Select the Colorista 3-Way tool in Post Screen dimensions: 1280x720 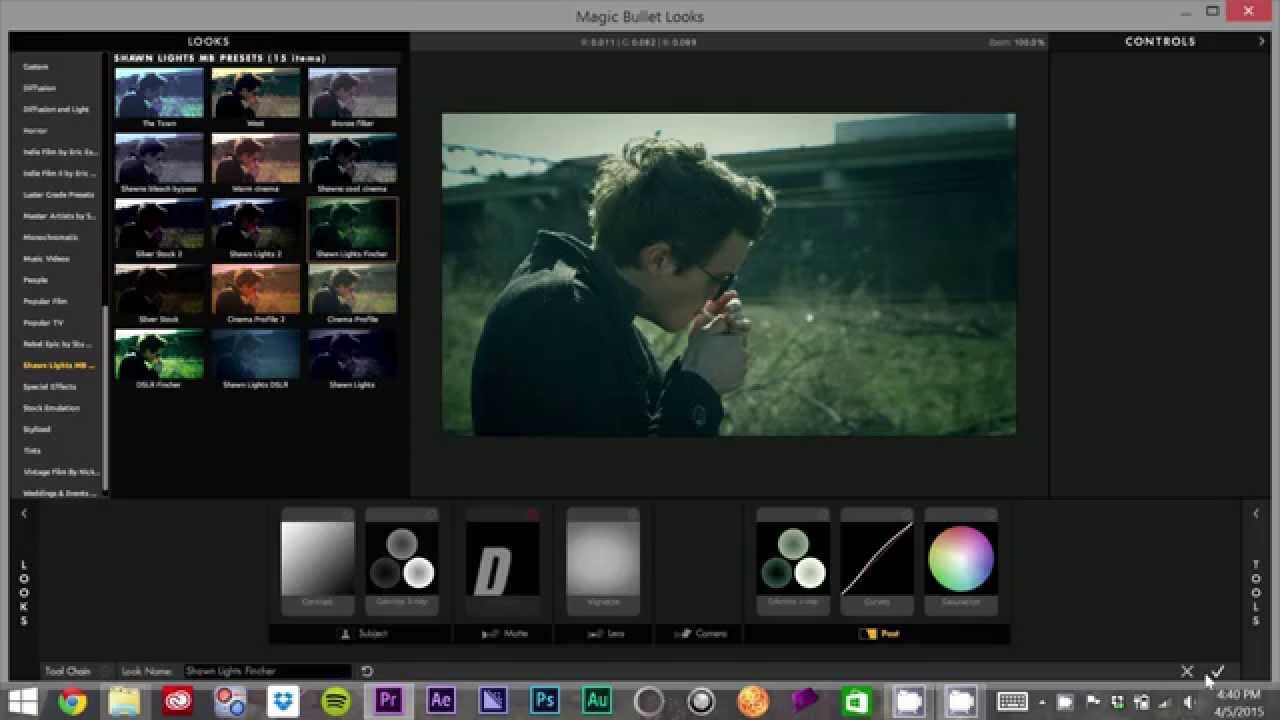coord(793,562)
